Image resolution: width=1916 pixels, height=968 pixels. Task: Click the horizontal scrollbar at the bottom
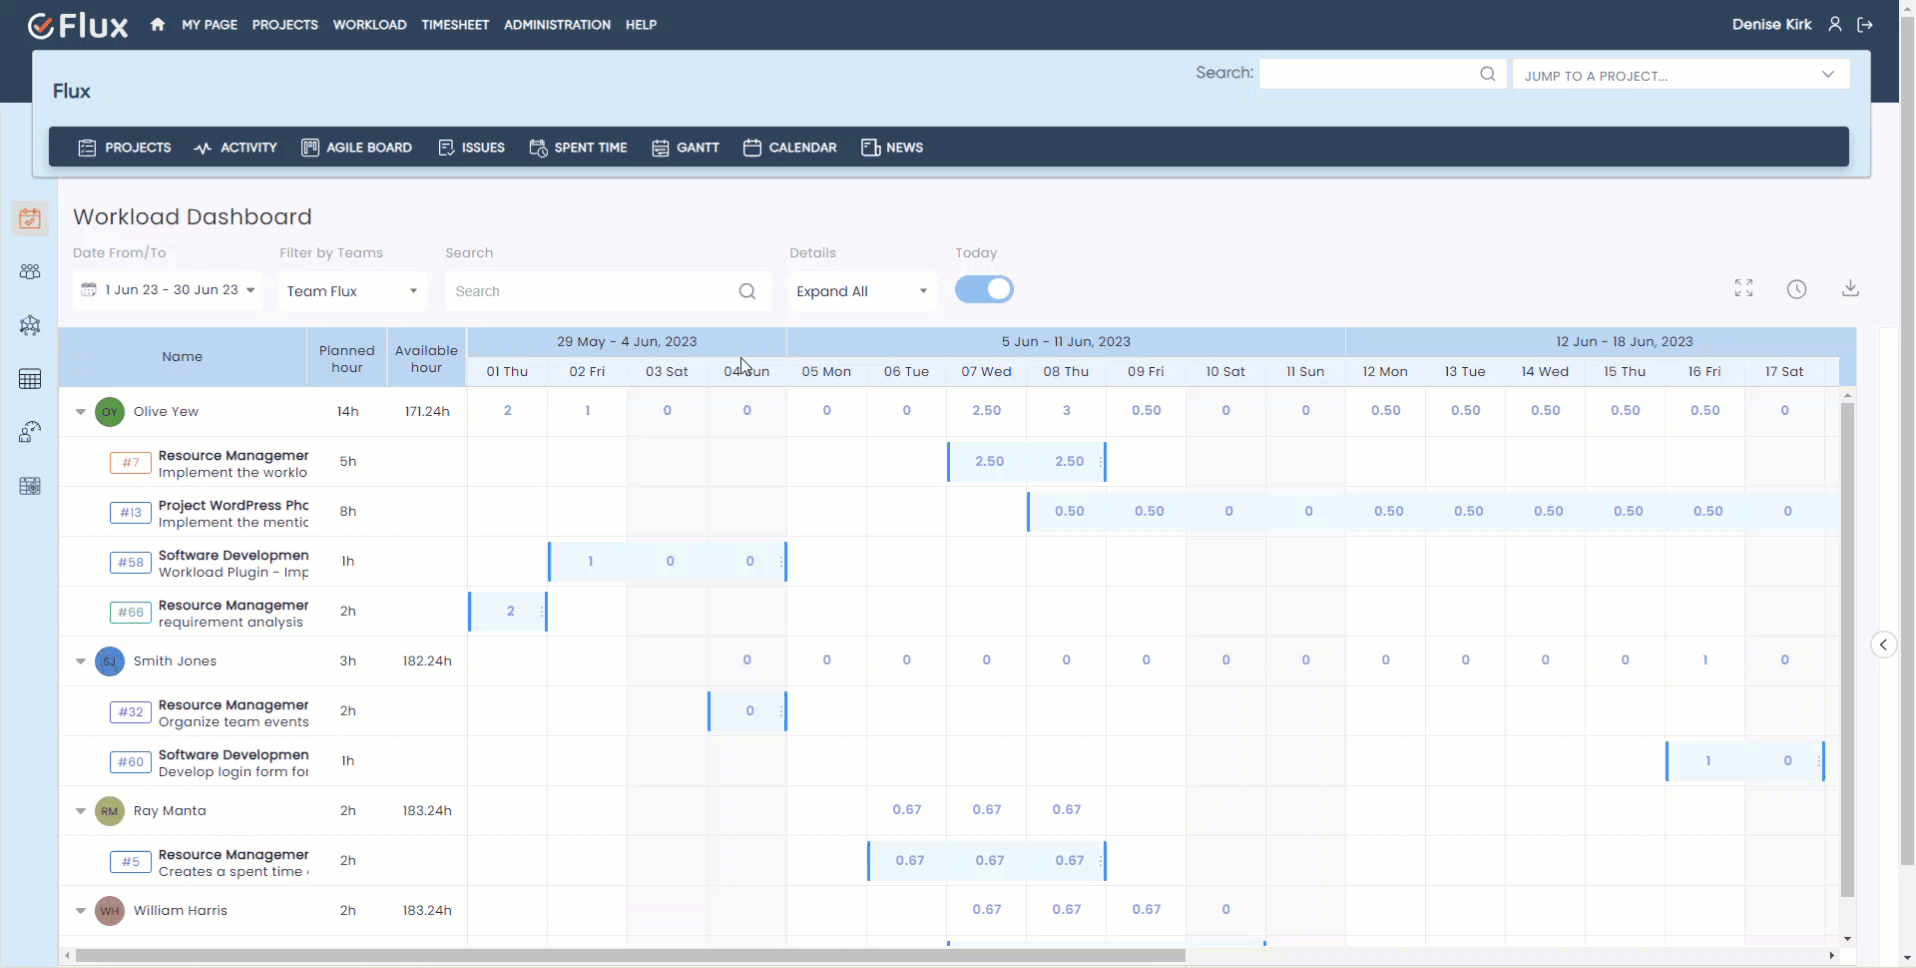point(630,955)
